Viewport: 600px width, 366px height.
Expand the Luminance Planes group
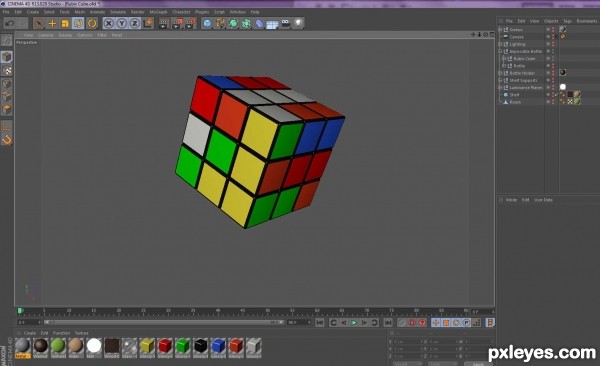pyautogui.click(x=500, y=88)
